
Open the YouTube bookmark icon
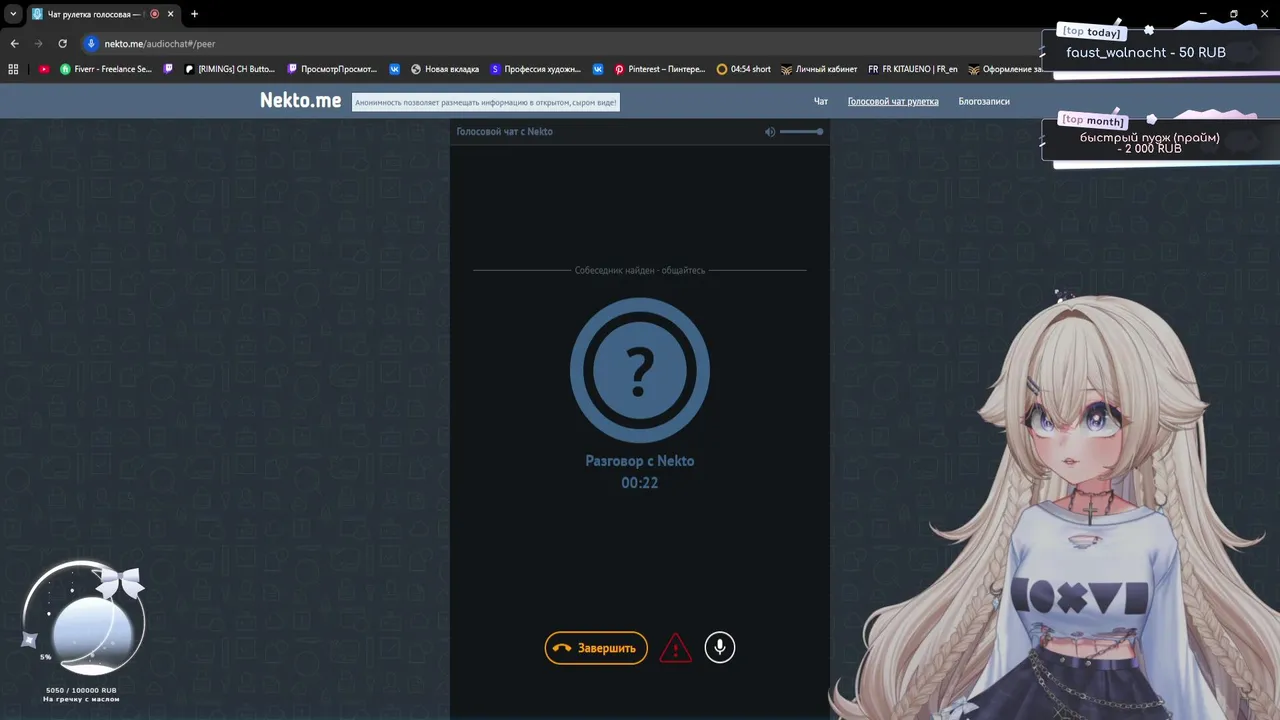44,69
